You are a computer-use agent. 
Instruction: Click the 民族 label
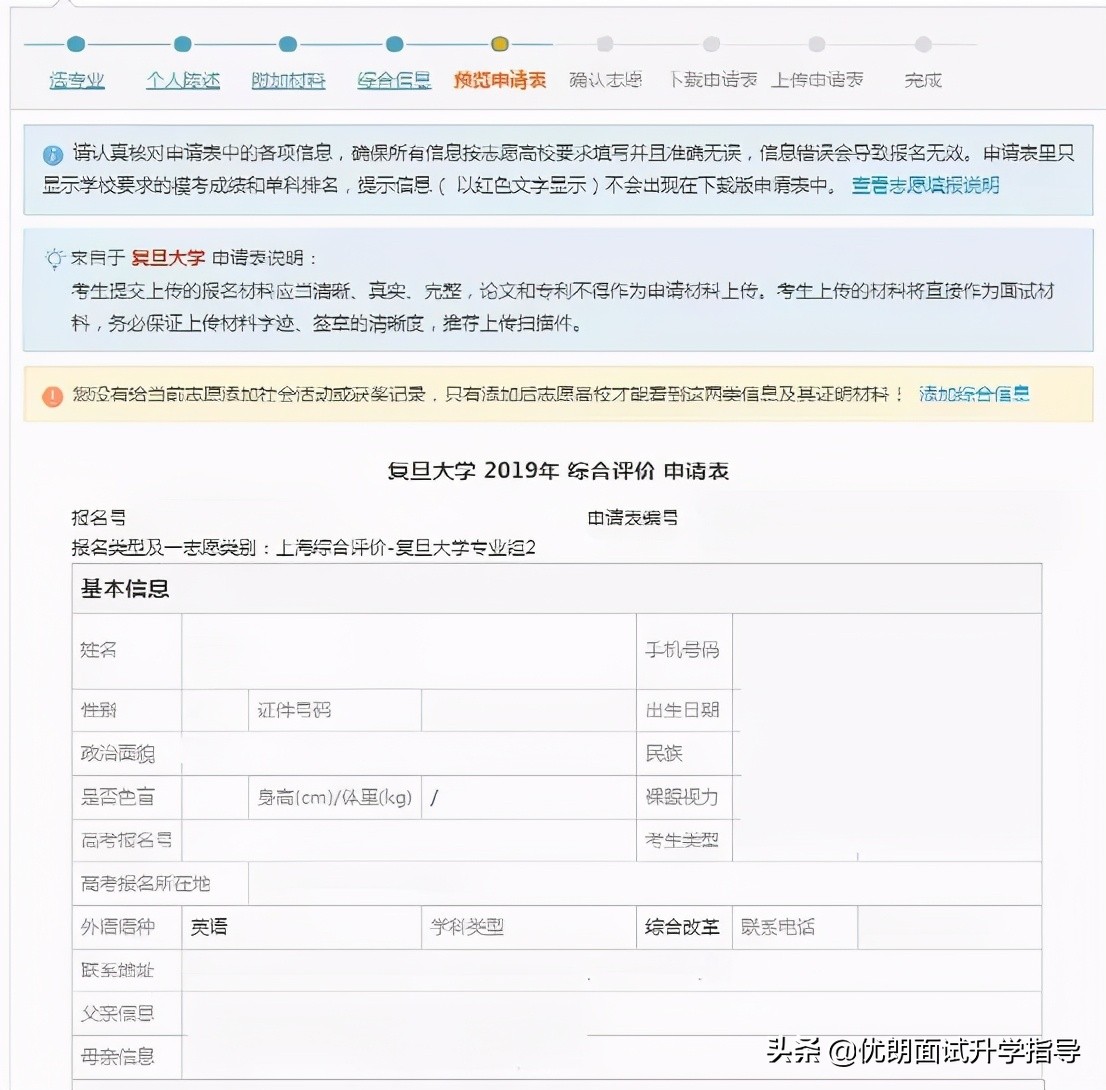(x=664, y=753)
